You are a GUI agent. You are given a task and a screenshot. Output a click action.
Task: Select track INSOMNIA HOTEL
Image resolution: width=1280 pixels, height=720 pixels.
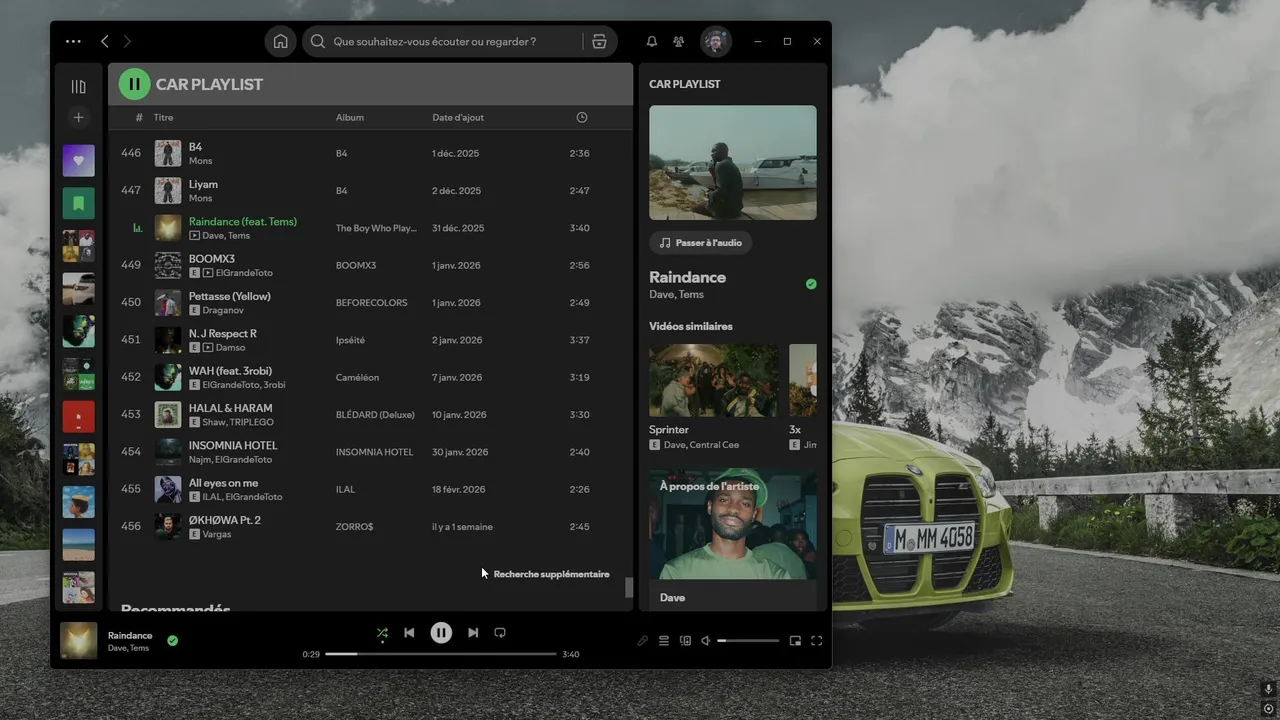[x=371, y=452]
